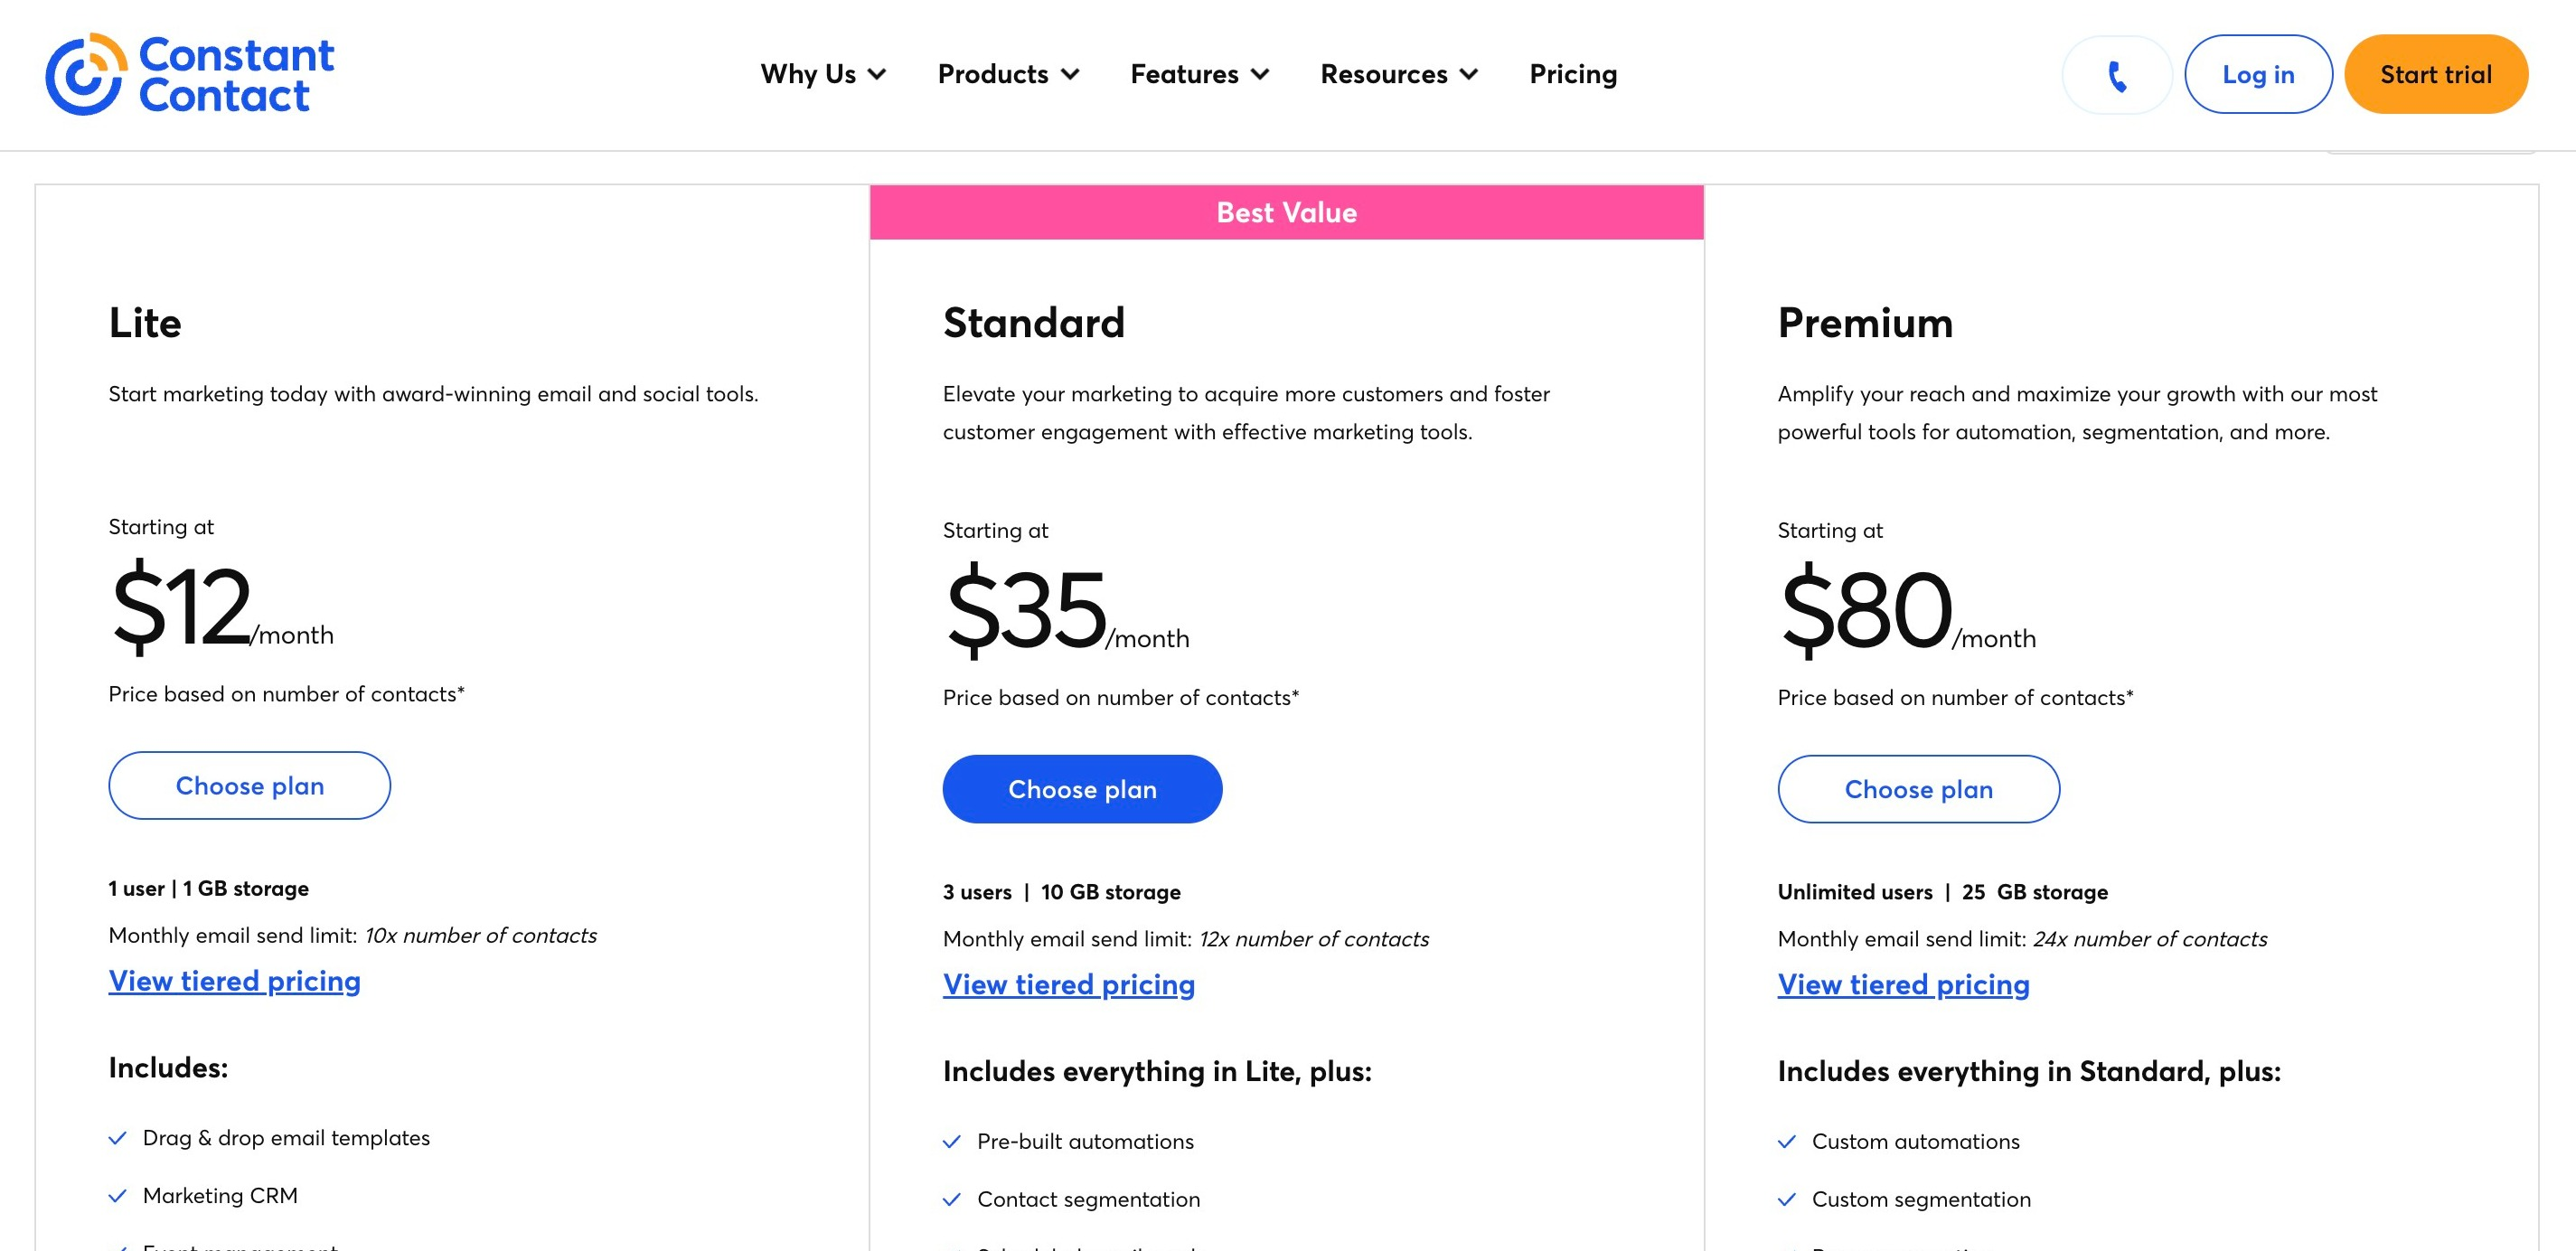The width and height of the screenshot is (2576, 1251).
Task: Start a free trial
Action: tap(2435, 74)
